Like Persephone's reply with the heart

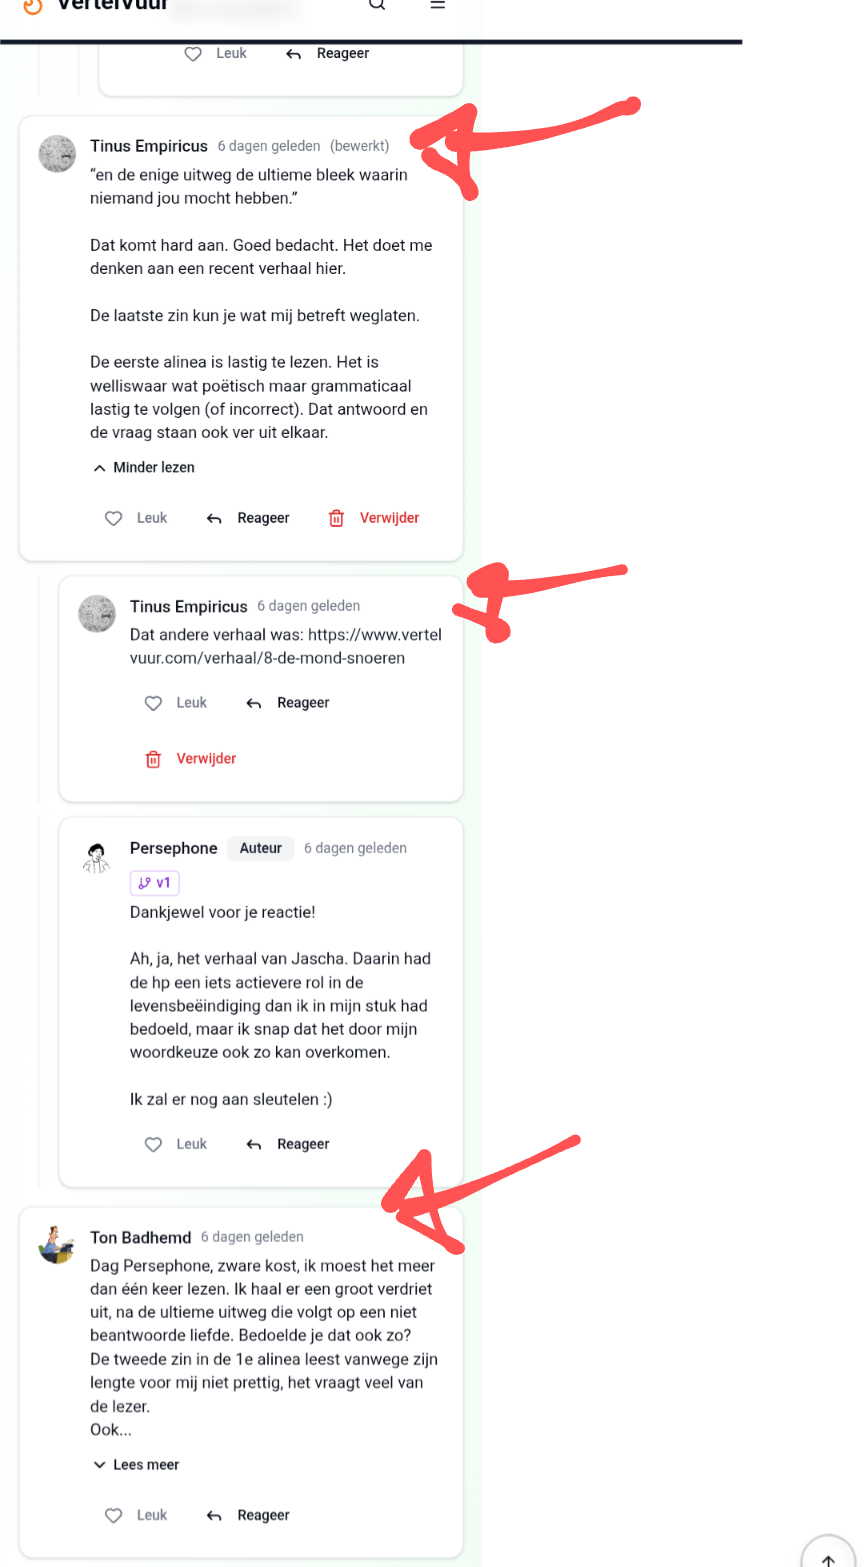pyautogui.click(x=153, y=1144)
